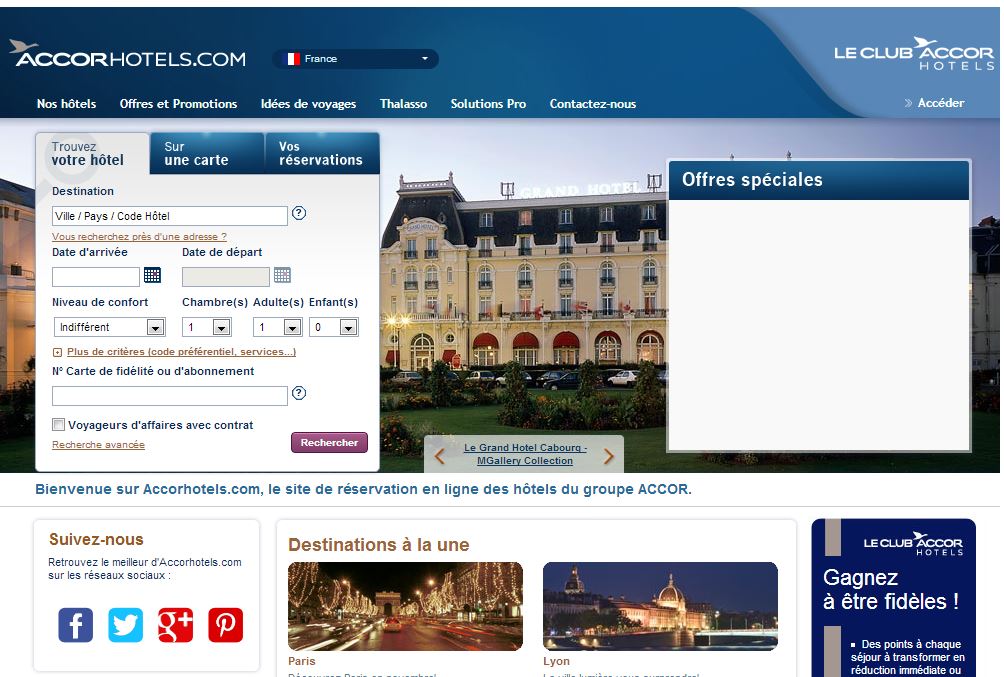Click the Rechercher button
The image size is (1004, 677).
coord(329,441)
